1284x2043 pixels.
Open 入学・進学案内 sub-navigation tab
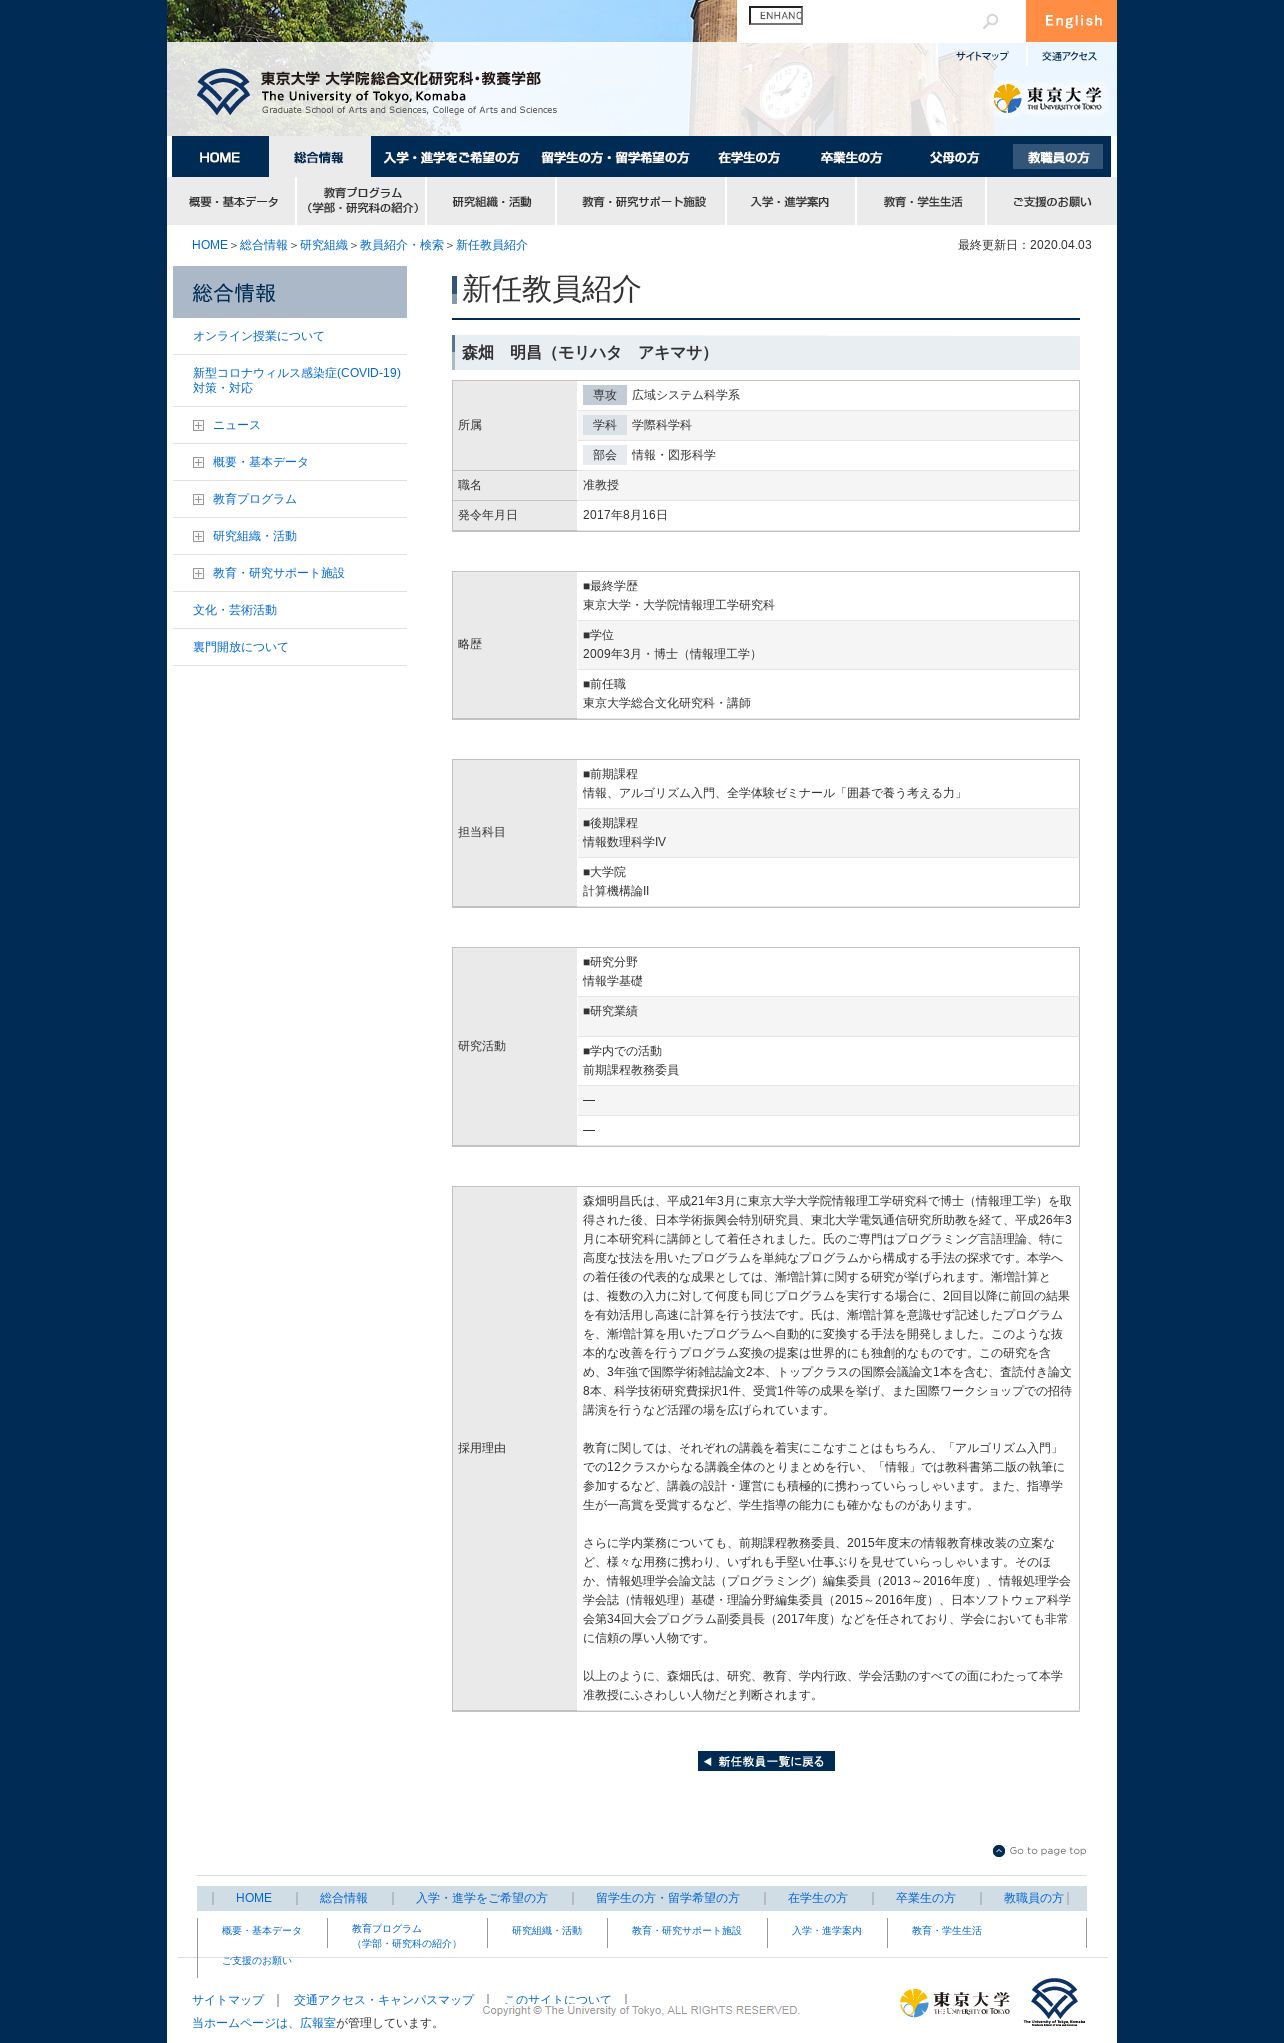(x=790, y=201)
